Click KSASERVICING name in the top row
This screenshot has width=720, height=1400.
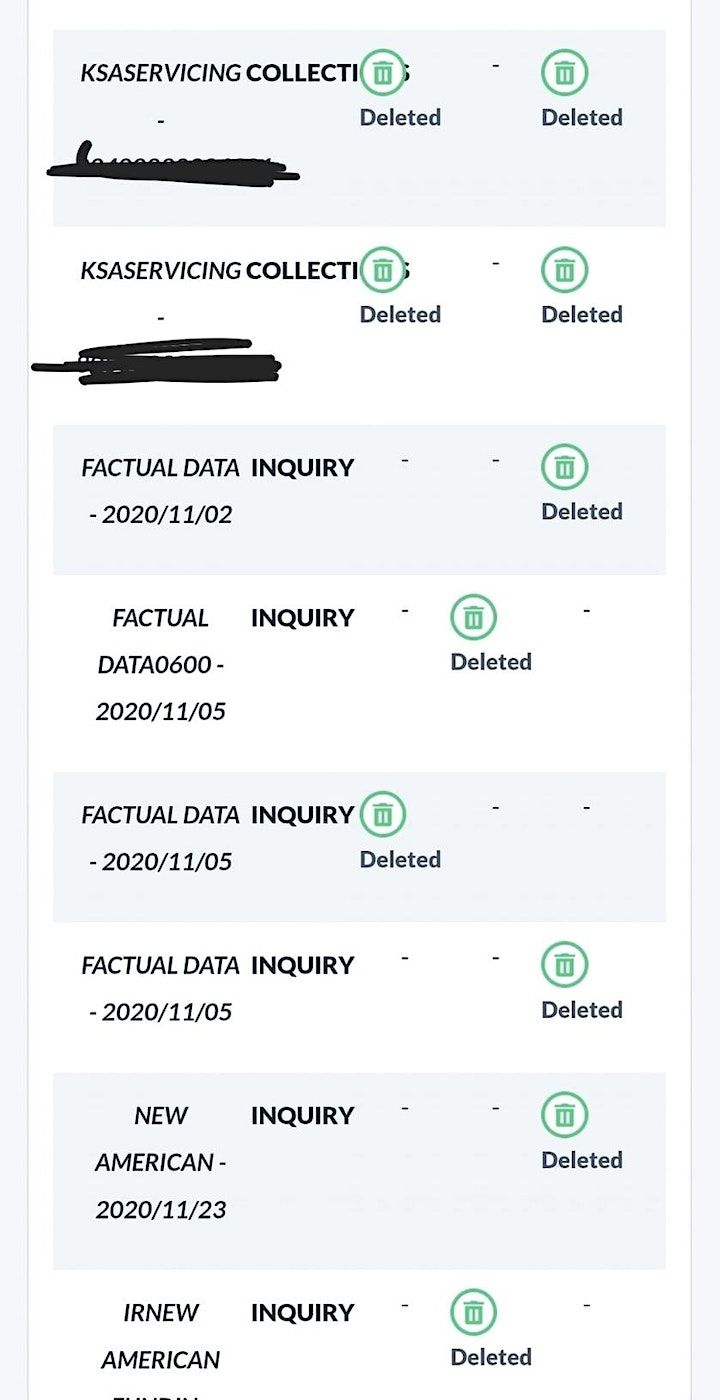click(x=160, y=73)
